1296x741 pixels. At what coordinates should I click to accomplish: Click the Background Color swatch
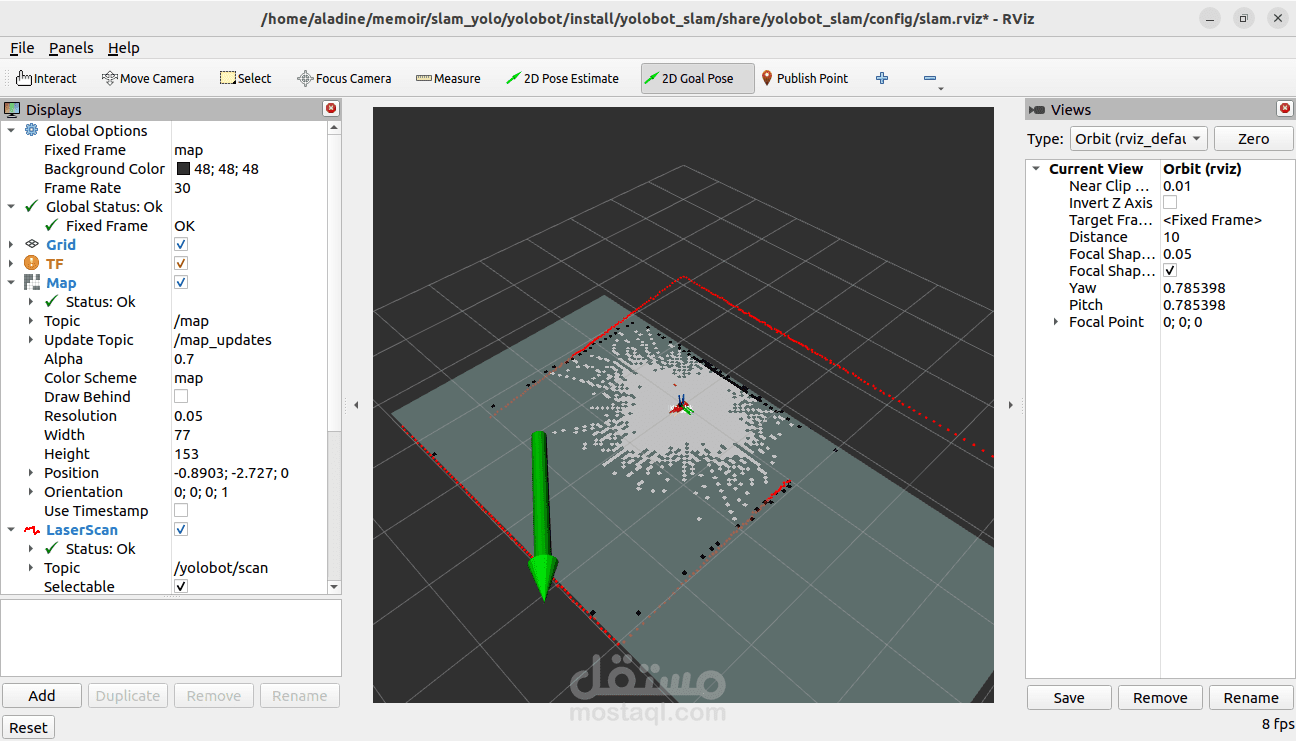183,169
